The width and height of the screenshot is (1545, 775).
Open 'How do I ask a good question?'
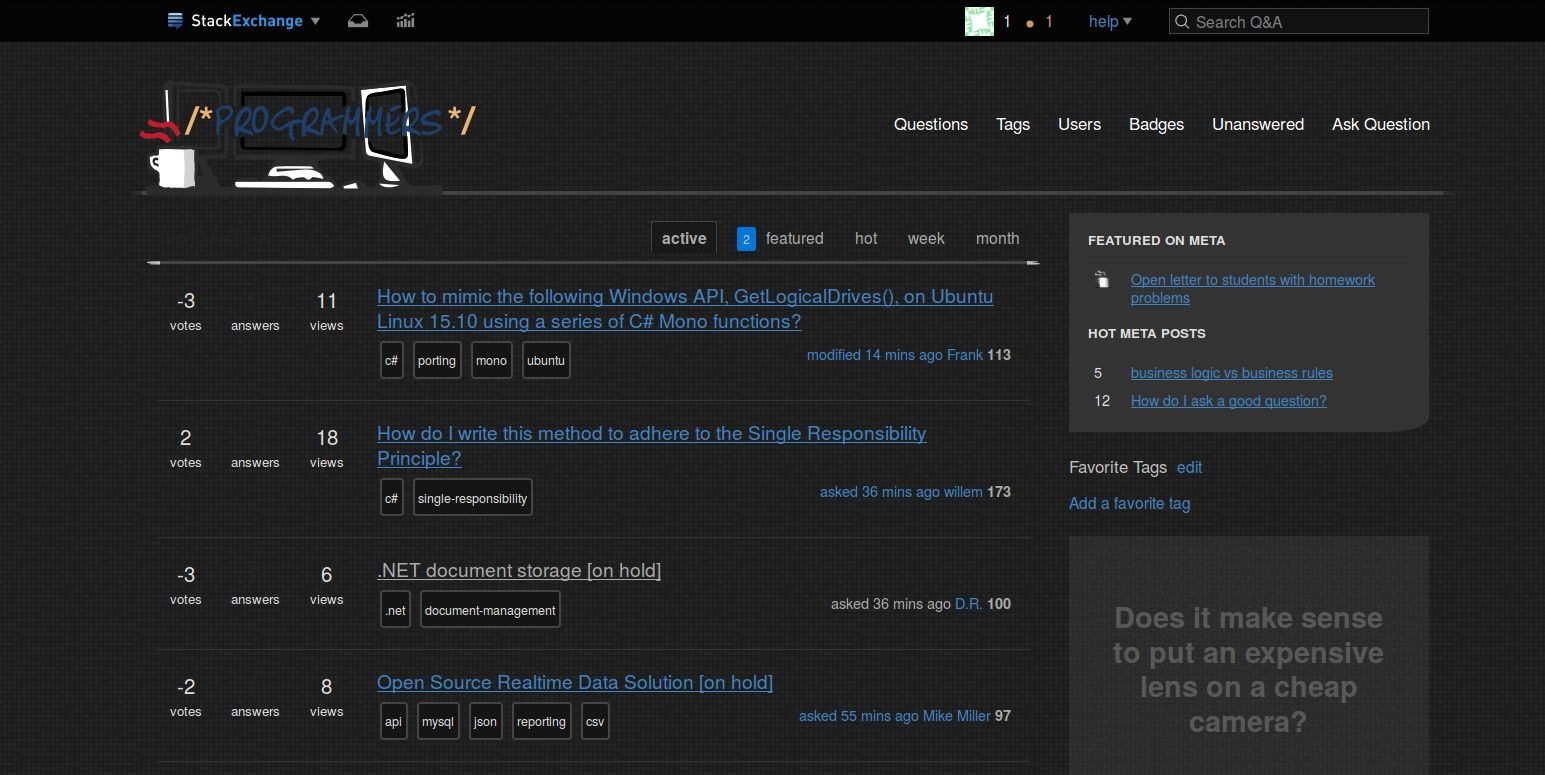[x=1228, y=401]
